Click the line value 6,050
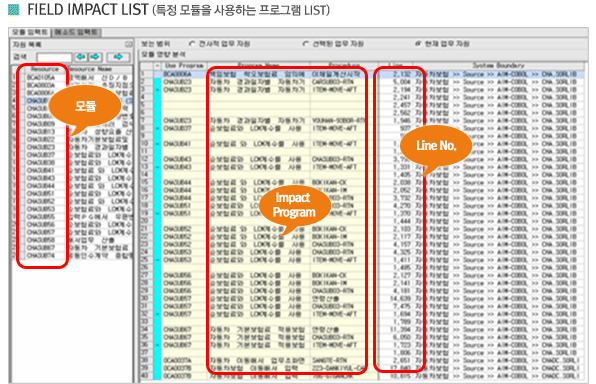This screenshot has width=596, height=384. 402,338
